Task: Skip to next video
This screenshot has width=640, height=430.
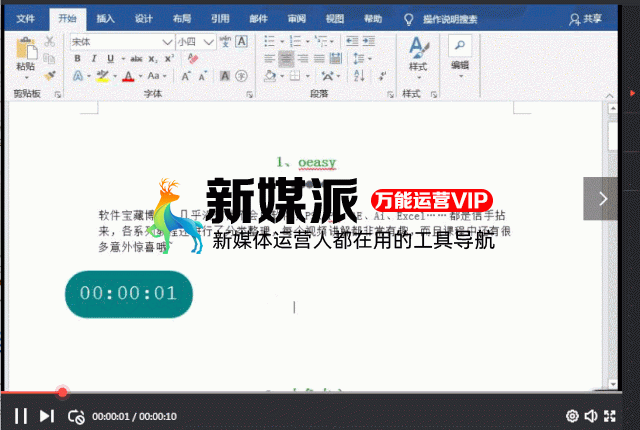Action: (x=47, y=416)
